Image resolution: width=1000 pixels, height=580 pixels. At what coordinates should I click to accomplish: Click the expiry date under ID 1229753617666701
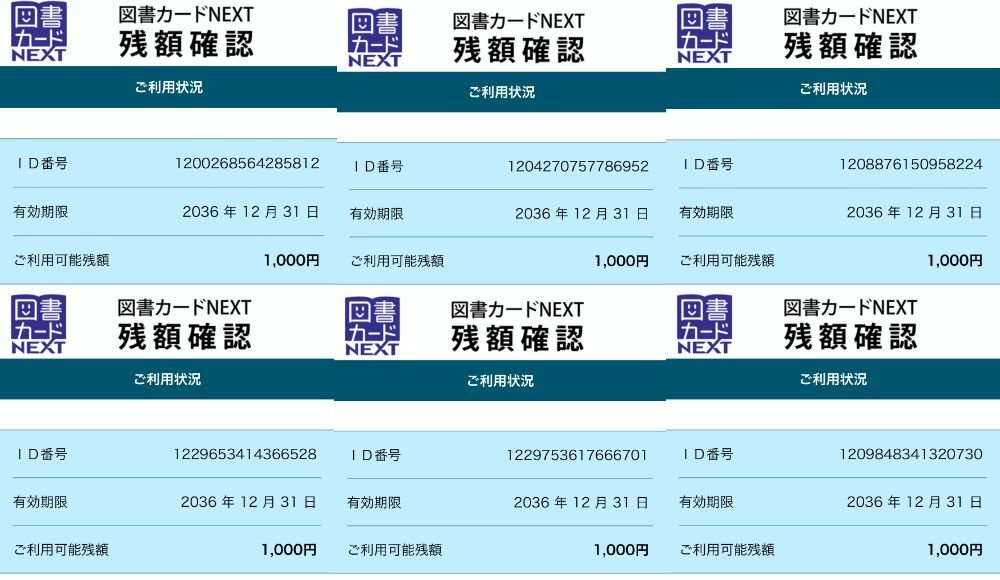coord(580,503)
